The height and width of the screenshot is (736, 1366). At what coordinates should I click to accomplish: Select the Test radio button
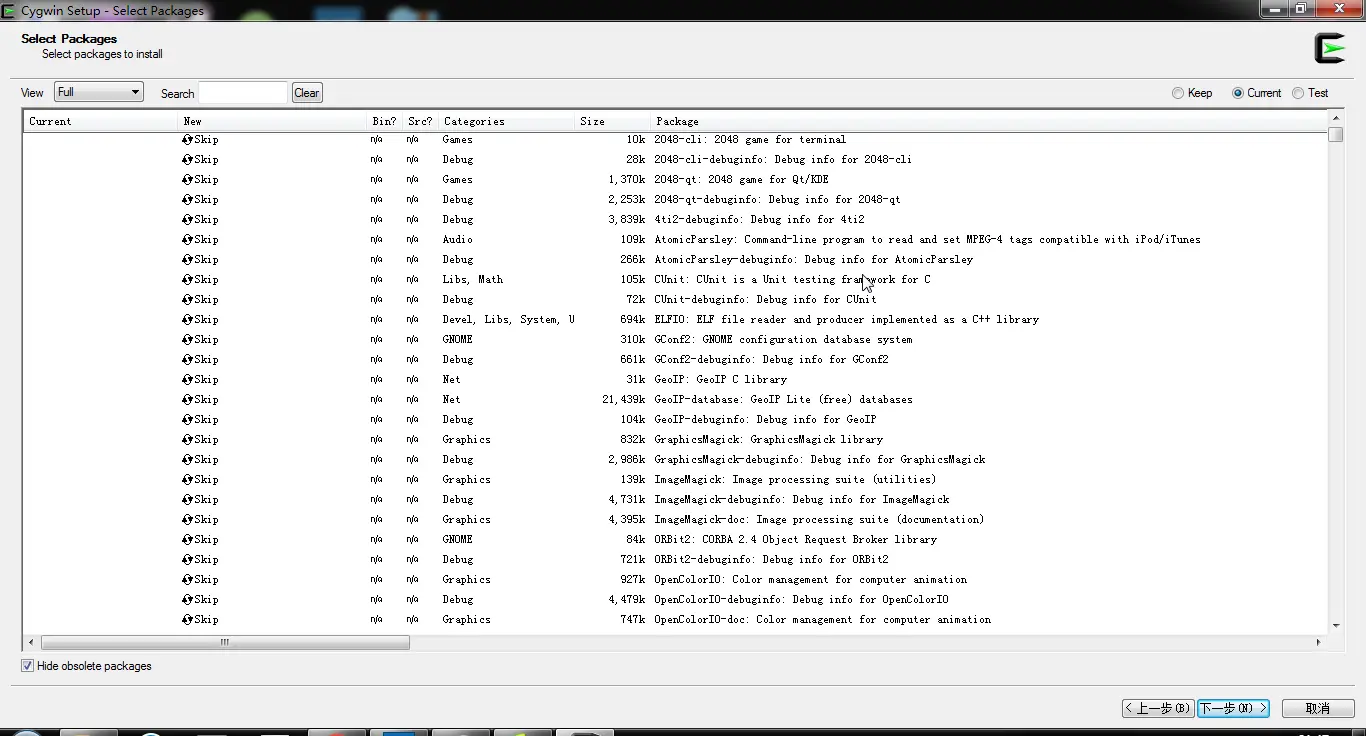click(1298, 93)
